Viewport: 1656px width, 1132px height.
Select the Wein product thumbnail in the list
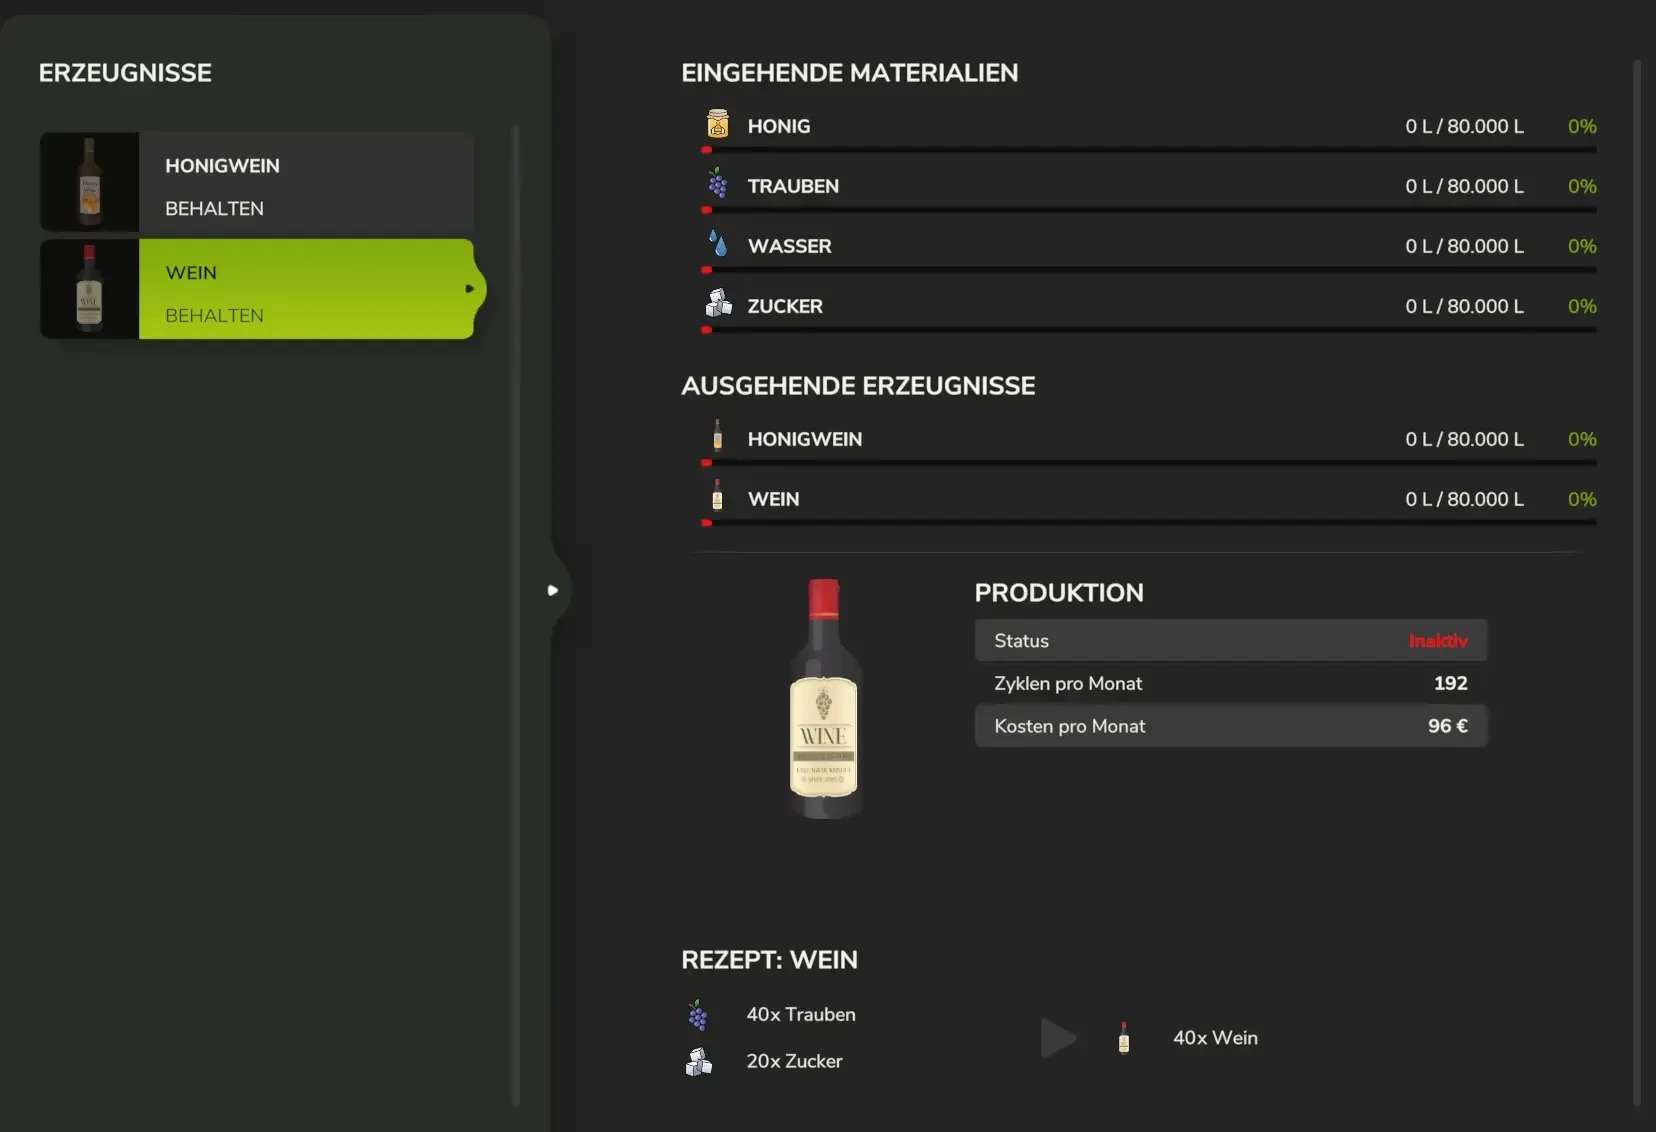(89, 289)
